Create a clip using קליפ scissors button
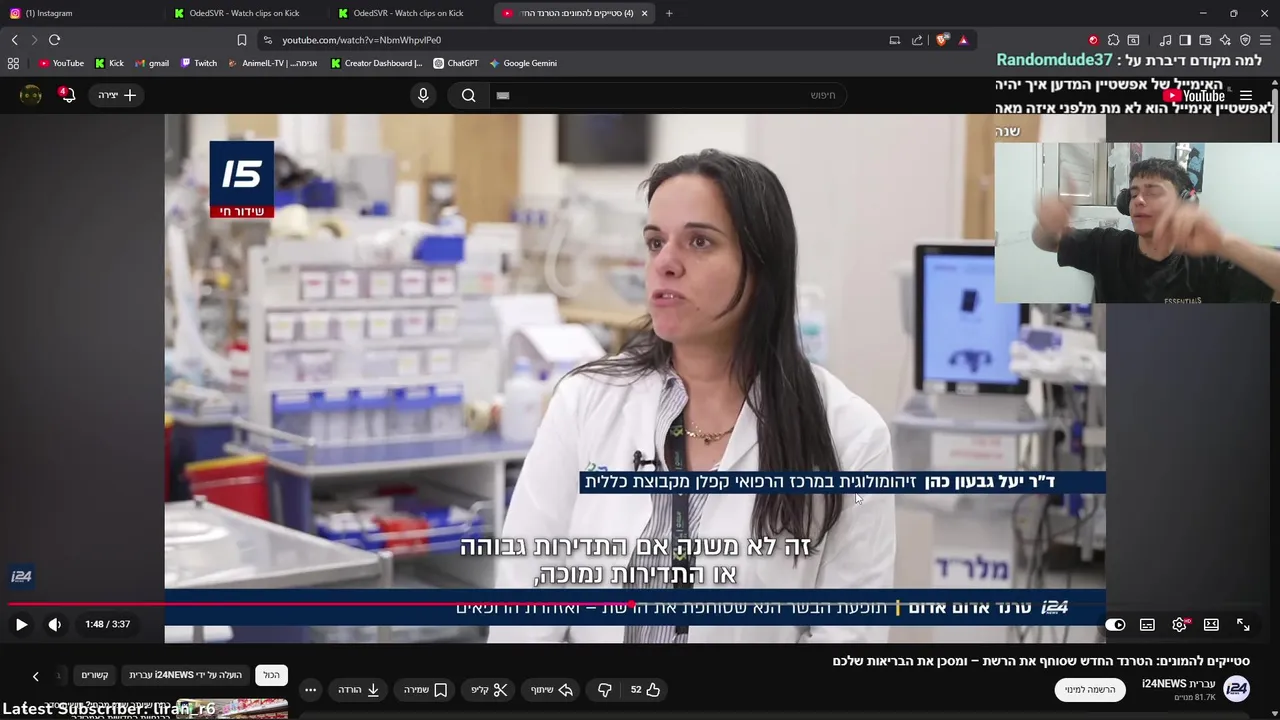 point(490,690)
